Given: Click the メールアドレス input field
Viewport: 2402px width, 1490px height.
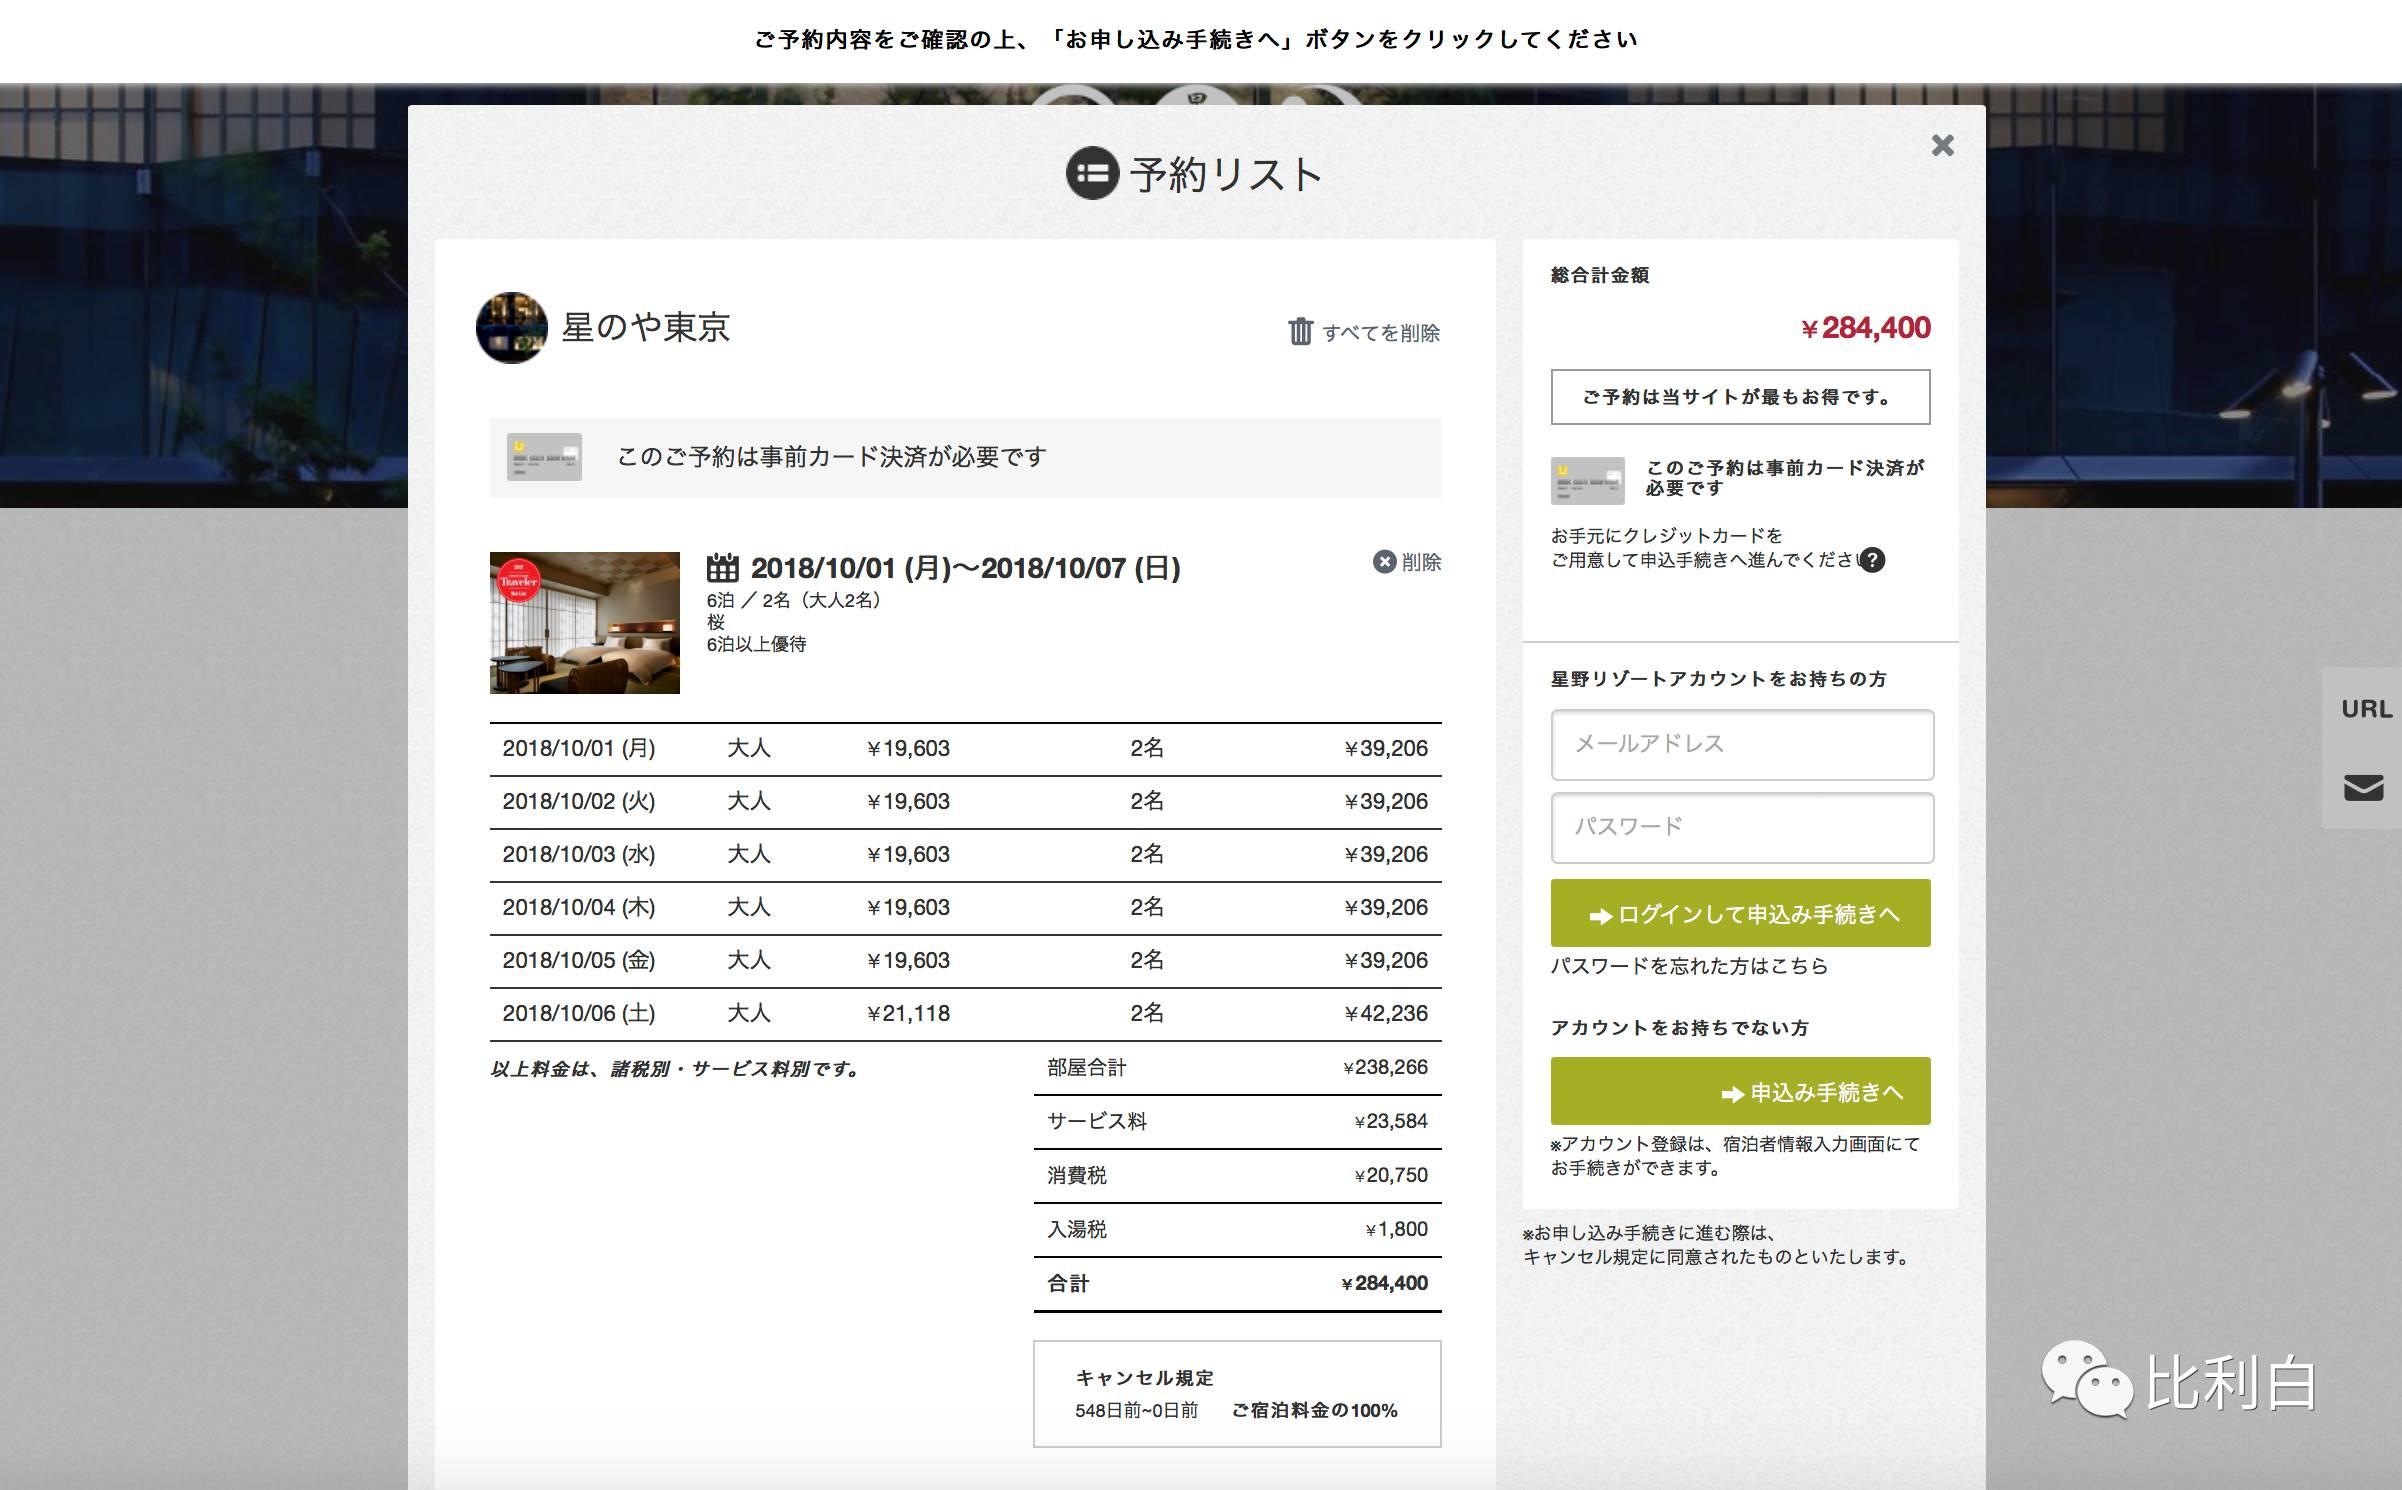Looking at the screenshot, I should pos(1742,745).
